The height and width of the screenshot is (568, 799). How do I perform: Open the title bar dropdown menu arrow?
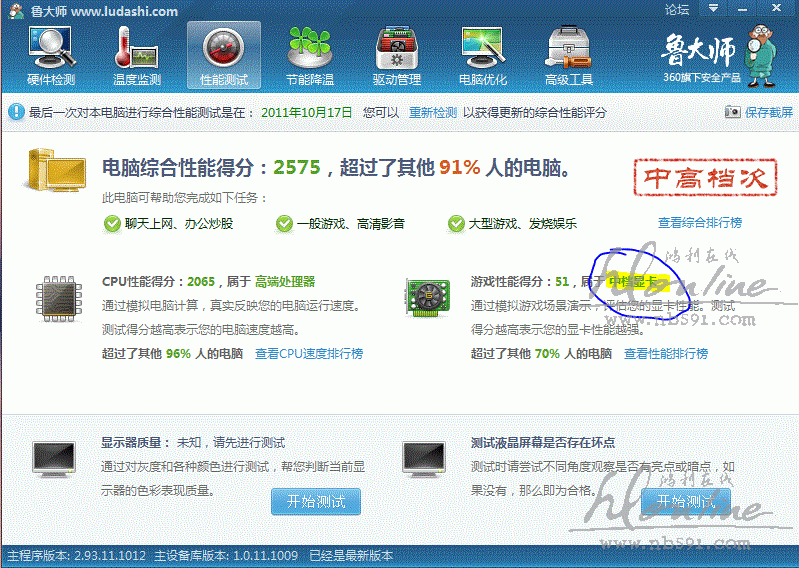[713, 8]
